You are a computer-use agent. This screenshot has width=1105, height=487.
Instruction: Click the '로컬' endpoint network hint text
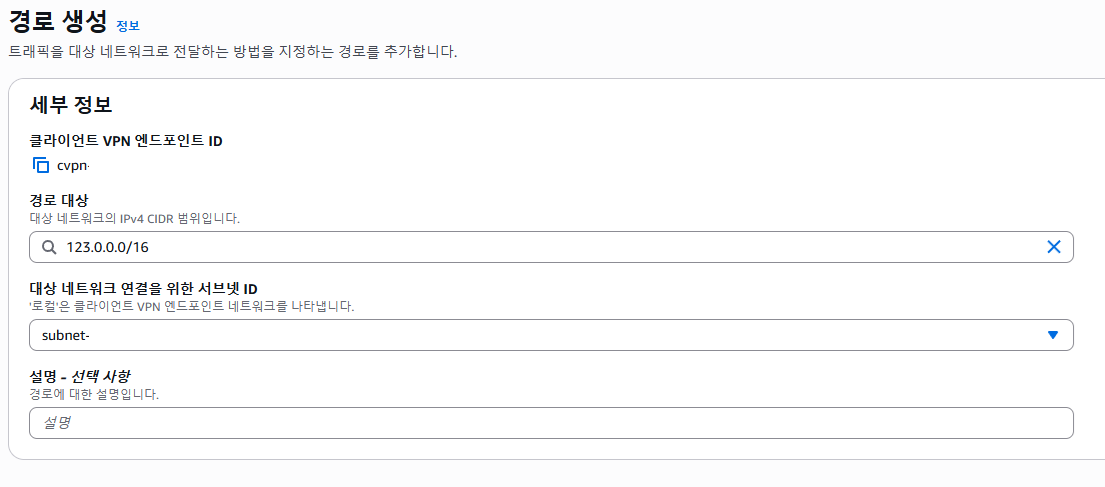[x=192, y=306]
